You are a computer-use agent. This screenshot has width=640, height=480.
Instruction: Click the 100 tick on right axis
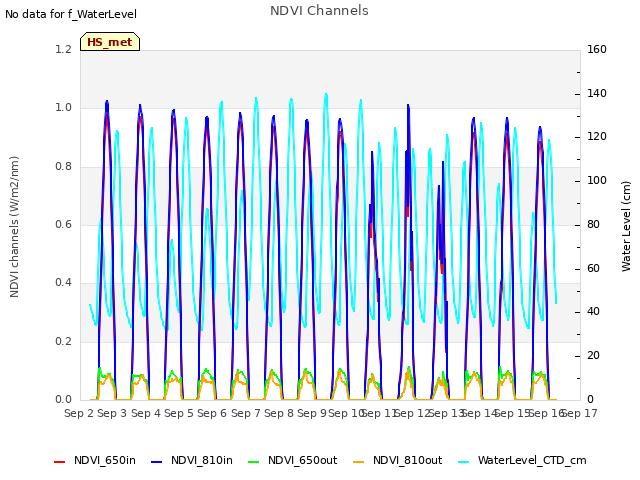(x=597, y=180)
